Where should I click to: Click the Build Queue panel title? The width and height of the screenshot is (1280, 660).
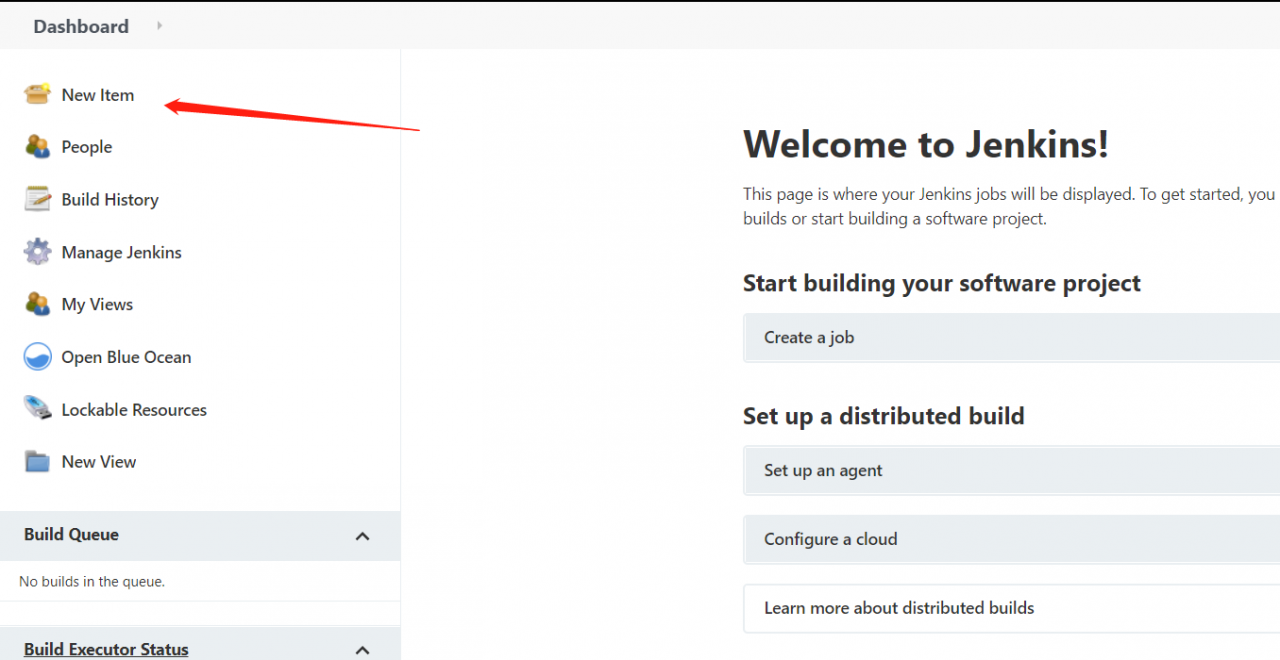[71, 535]
